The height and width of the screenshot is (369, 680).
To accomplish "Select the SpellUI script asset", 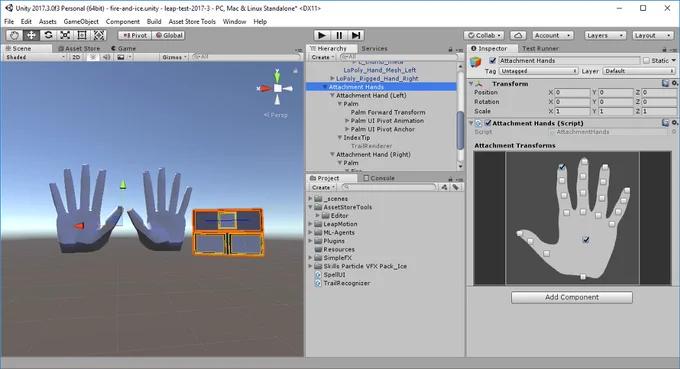I will tap(334, 274).
